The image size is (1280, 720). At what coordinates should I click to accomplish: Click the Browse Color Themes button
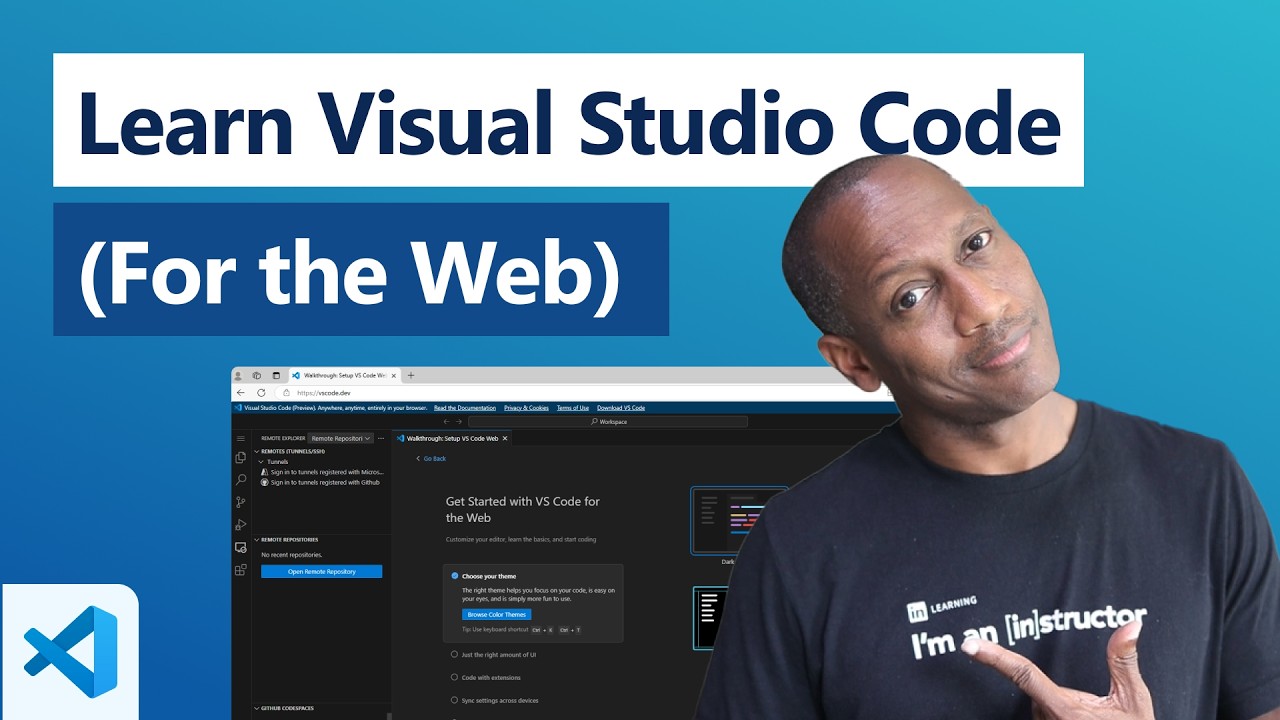click(496, 614)
